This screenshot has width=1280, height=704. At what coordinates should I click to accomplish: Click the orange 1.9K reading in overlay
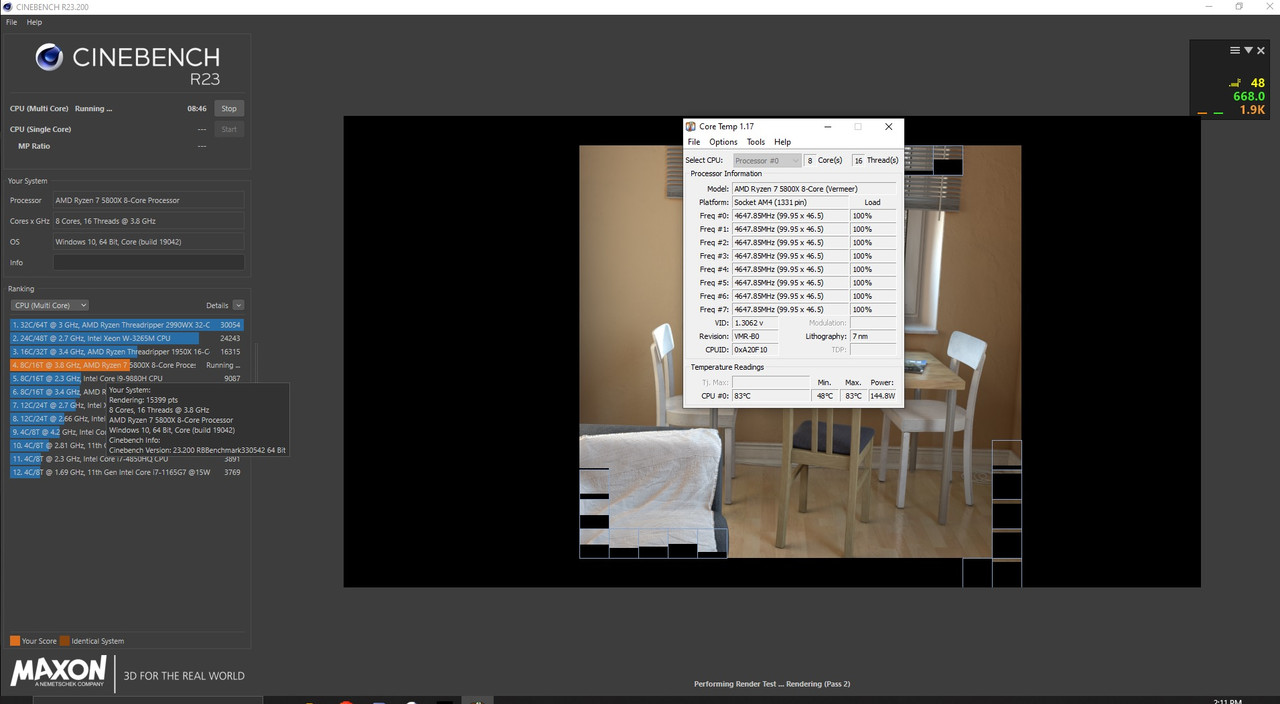(x=1252, y=110)
